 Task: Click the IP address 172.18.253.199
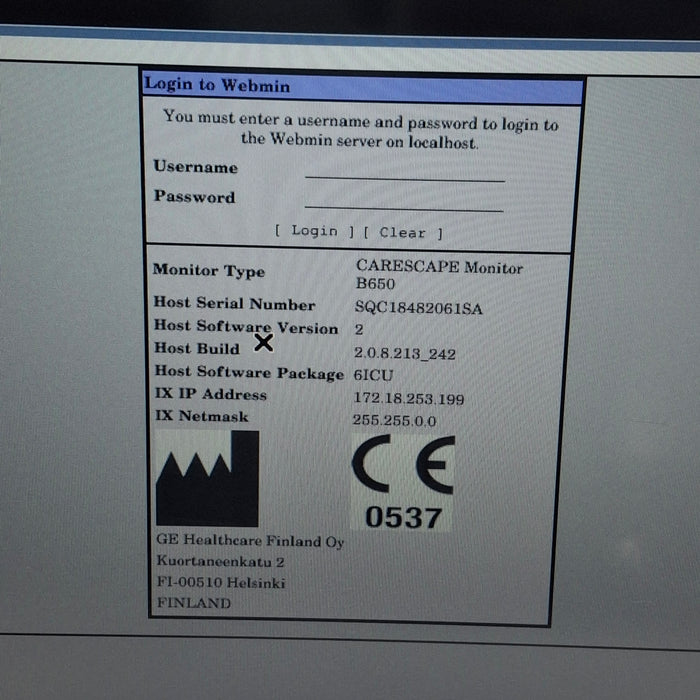click(408, 398)
